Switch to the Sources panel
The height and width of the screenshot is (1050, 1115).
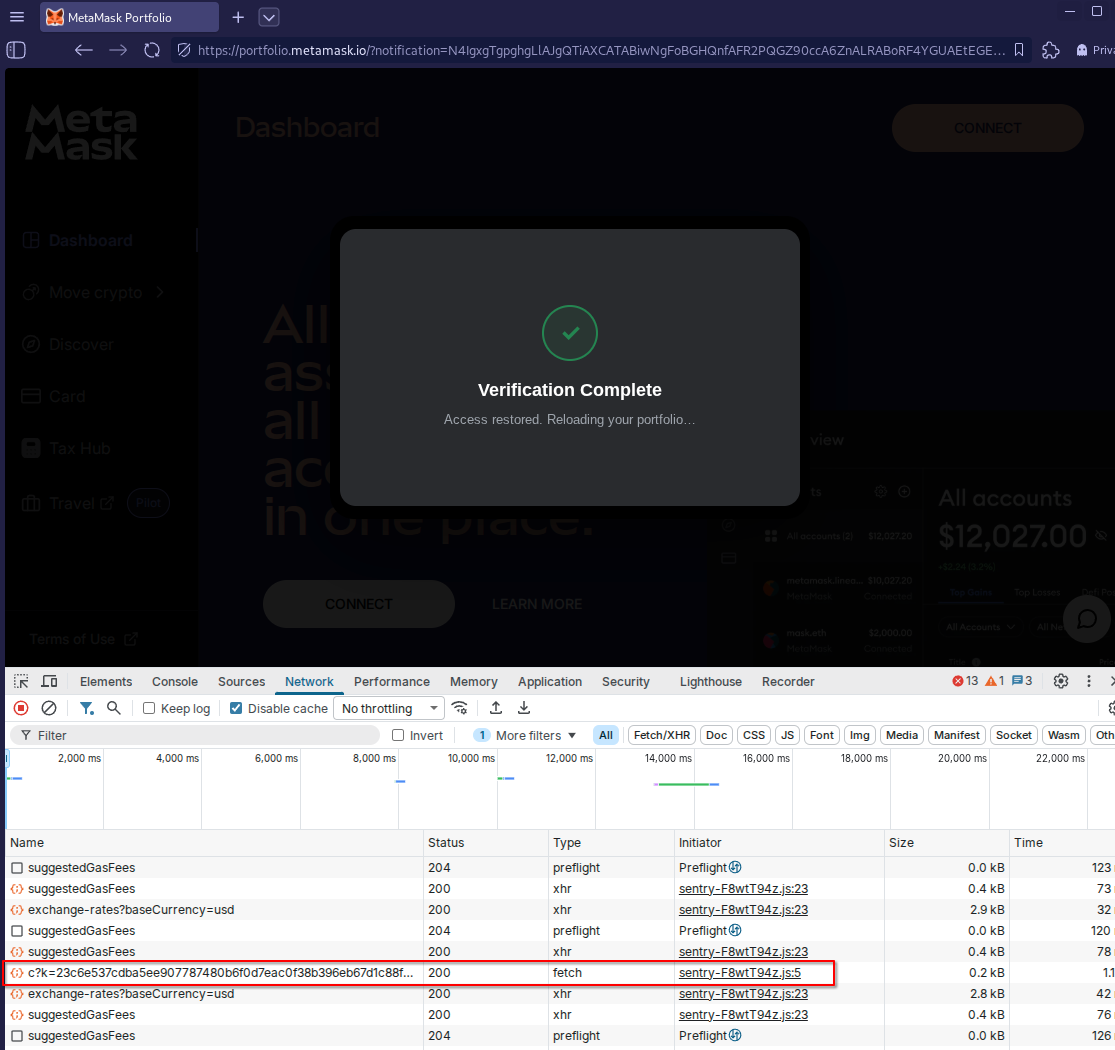pyautogui.click(x=242, y=681)
